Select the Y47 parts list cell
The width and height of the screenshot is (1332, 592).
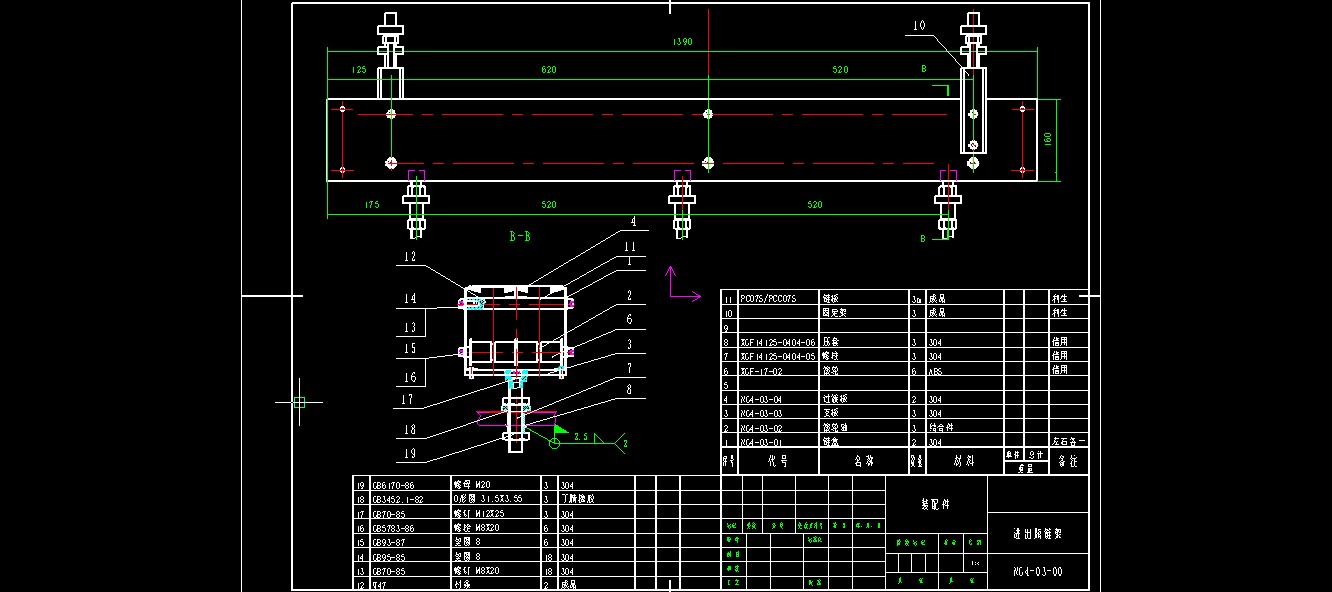(380, 585)
